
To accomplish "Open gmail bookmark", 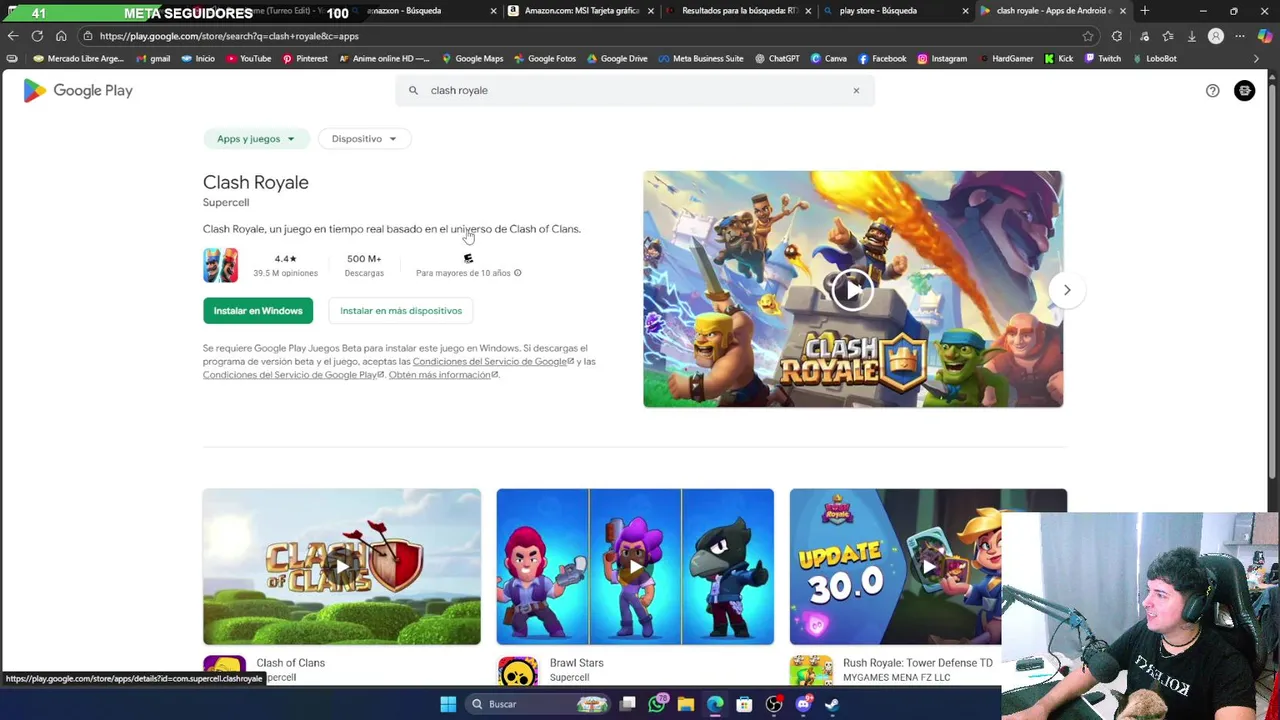I will pyautogui.click(x=153, y=59).
